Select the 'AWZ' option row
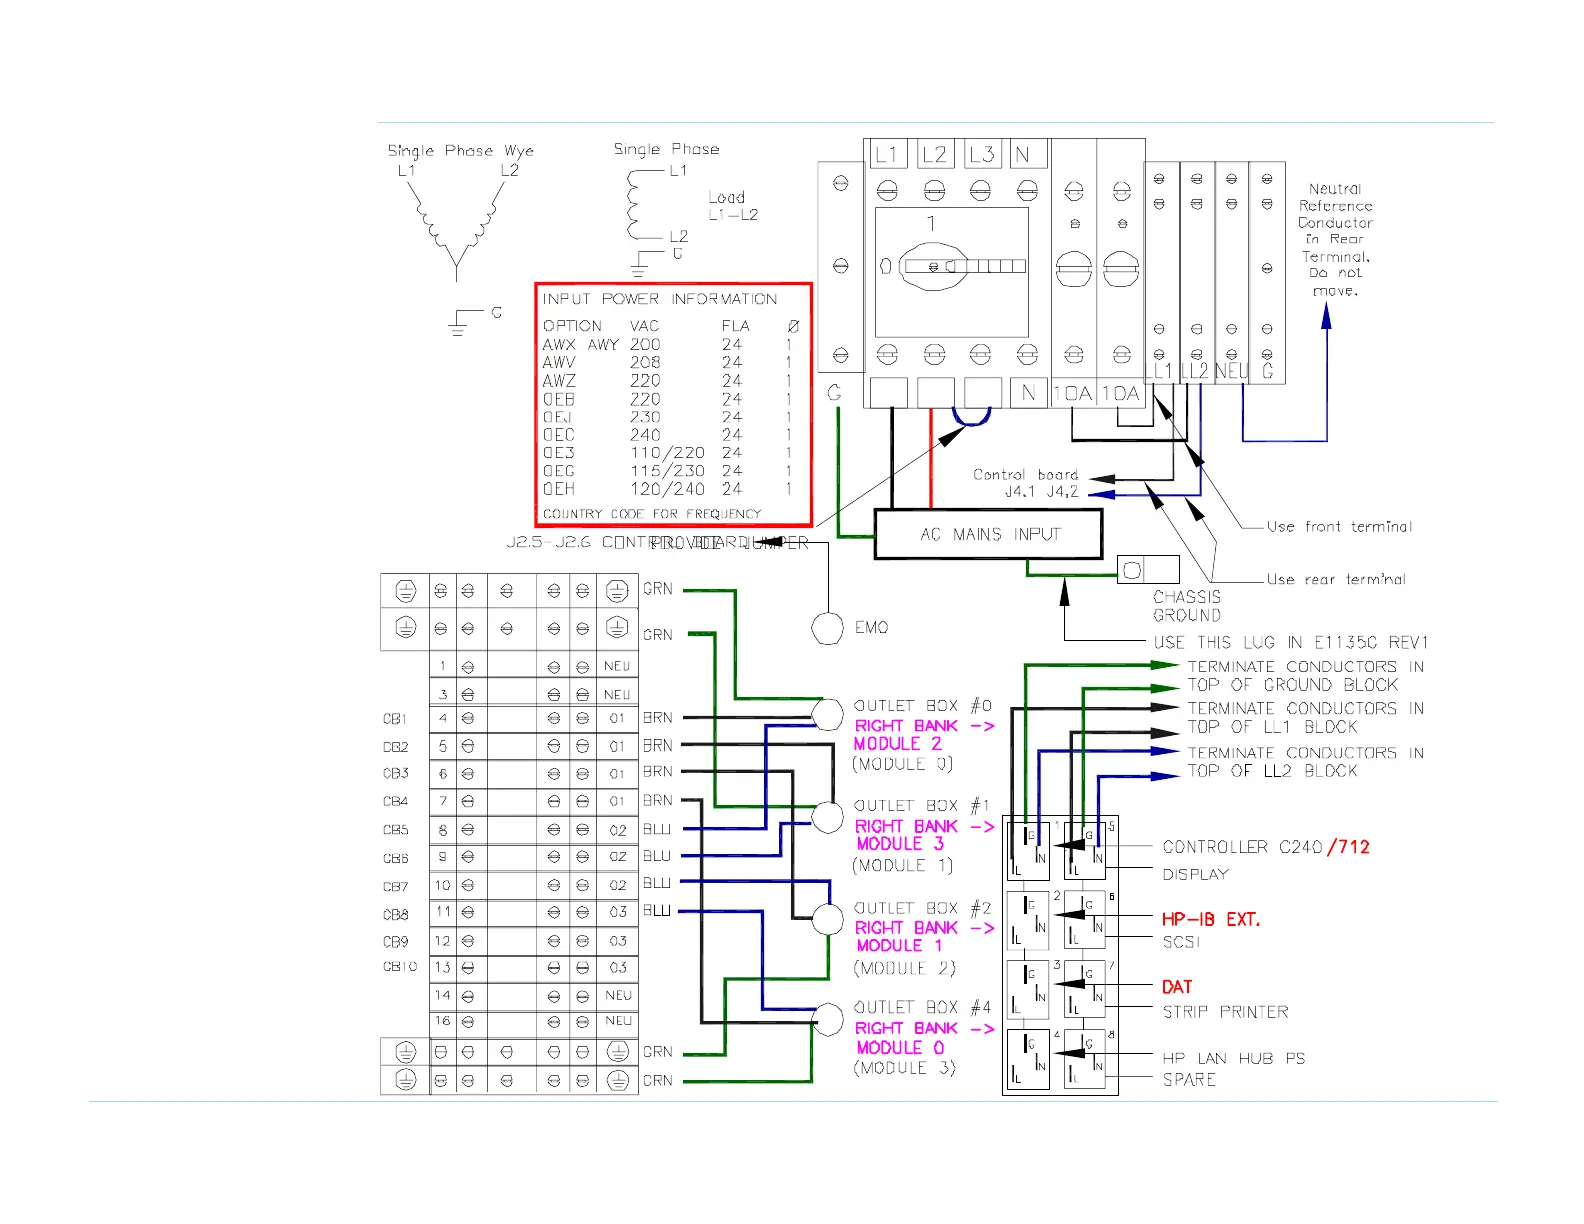Image resolution: width=1584 pixels, height=1224 pixels. (x=668, y=380)
